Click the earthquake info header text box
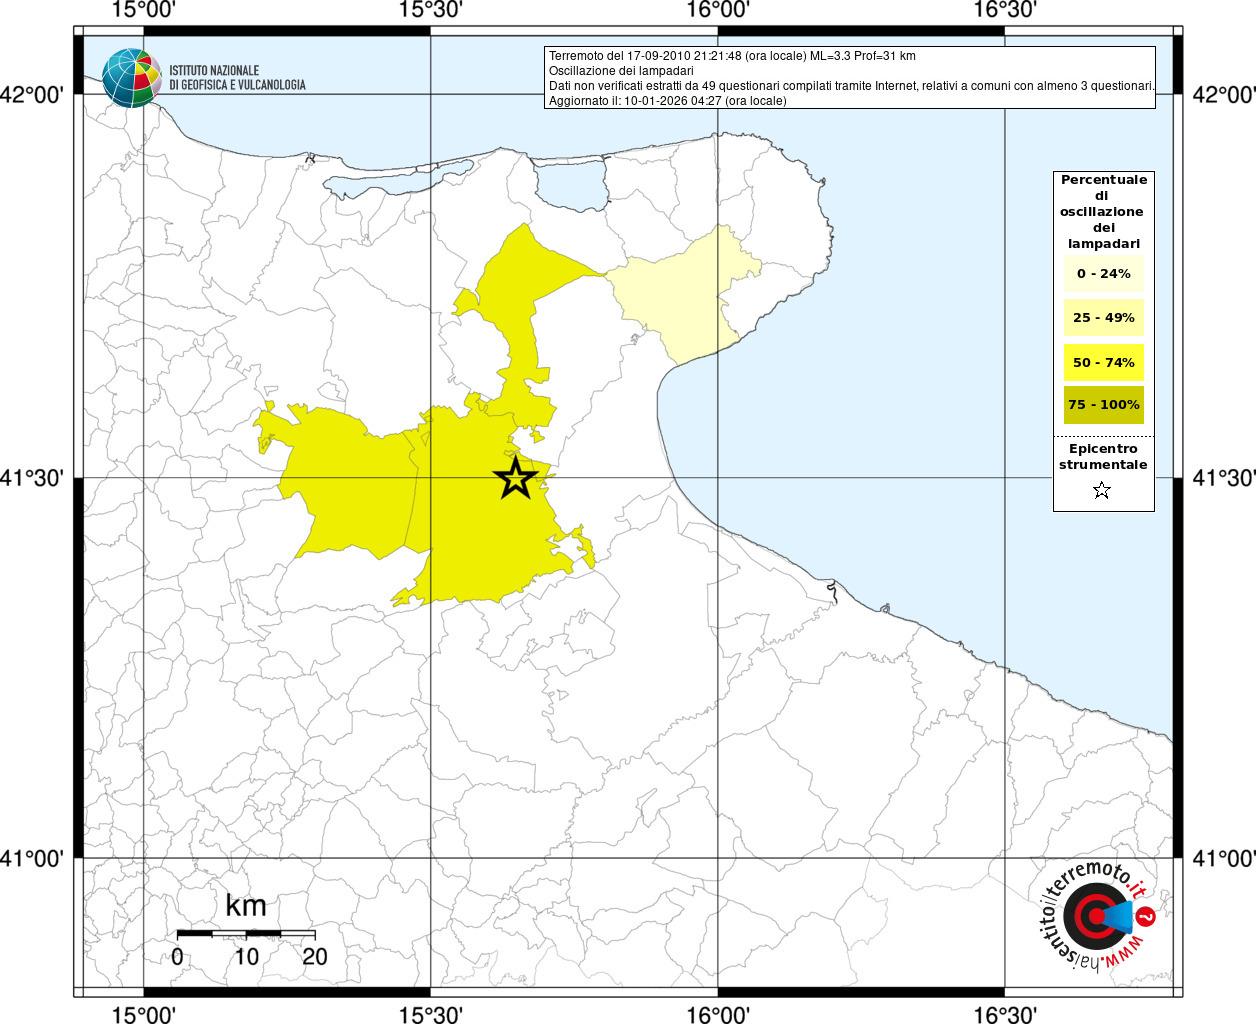1256x1024 pixels. pyautogui.click(x=850, y=78)
